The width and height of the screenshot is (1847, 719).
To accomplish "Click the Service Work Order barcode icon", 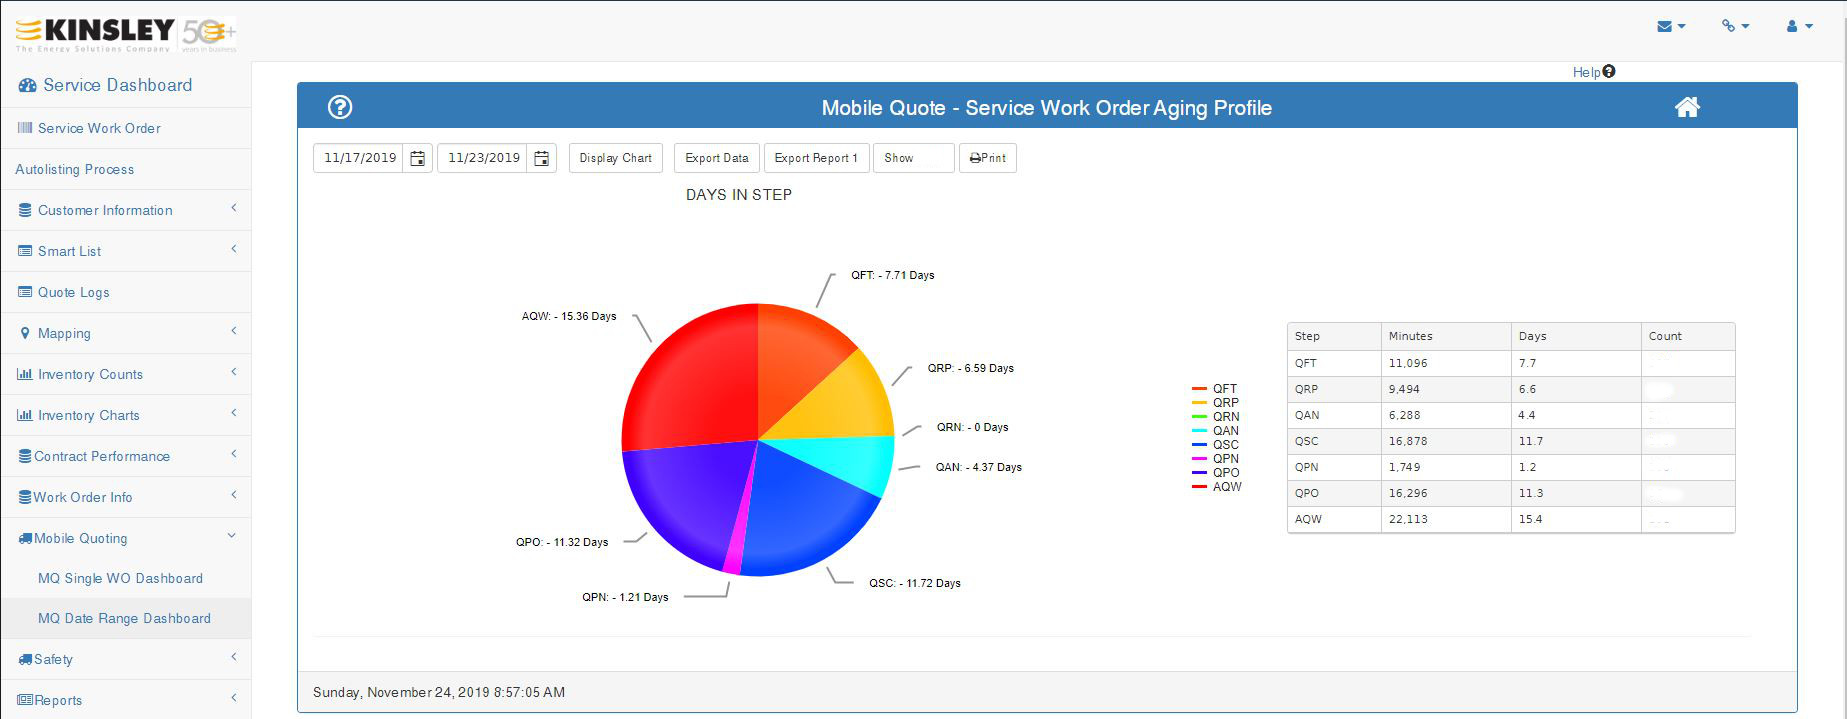I will coord(25,128).
